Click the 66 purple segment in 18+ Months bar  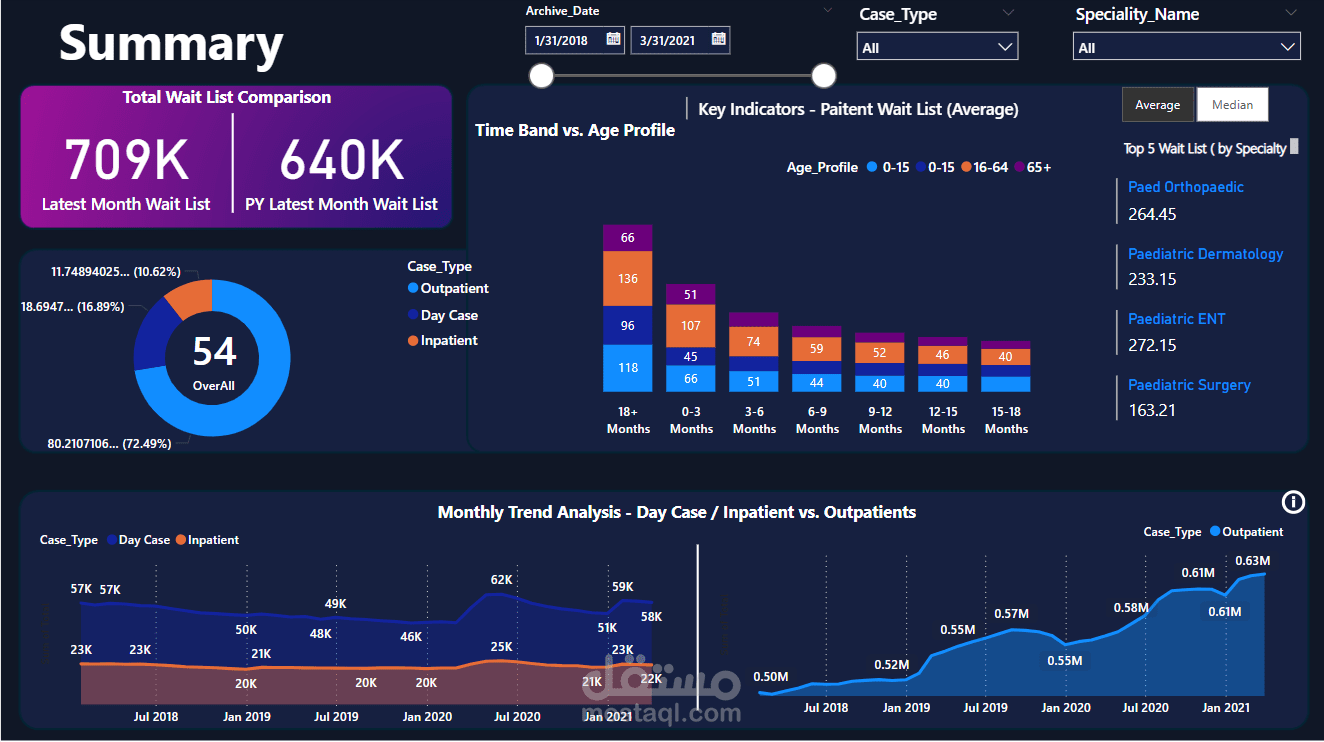click(x=628, y=238)
